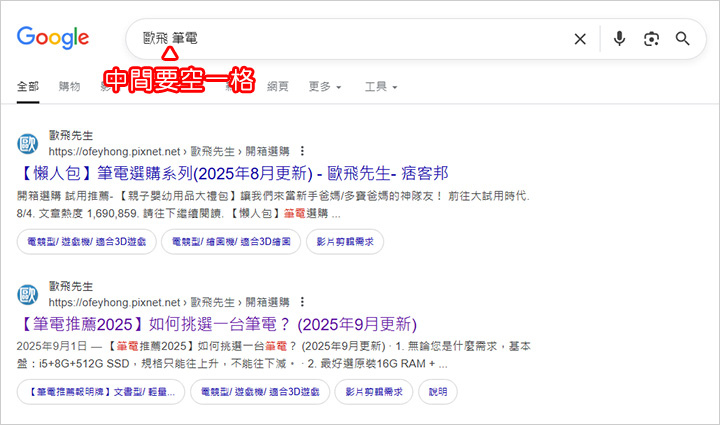
Task: Open the 說明 chip
Action: tap(438, 392)
